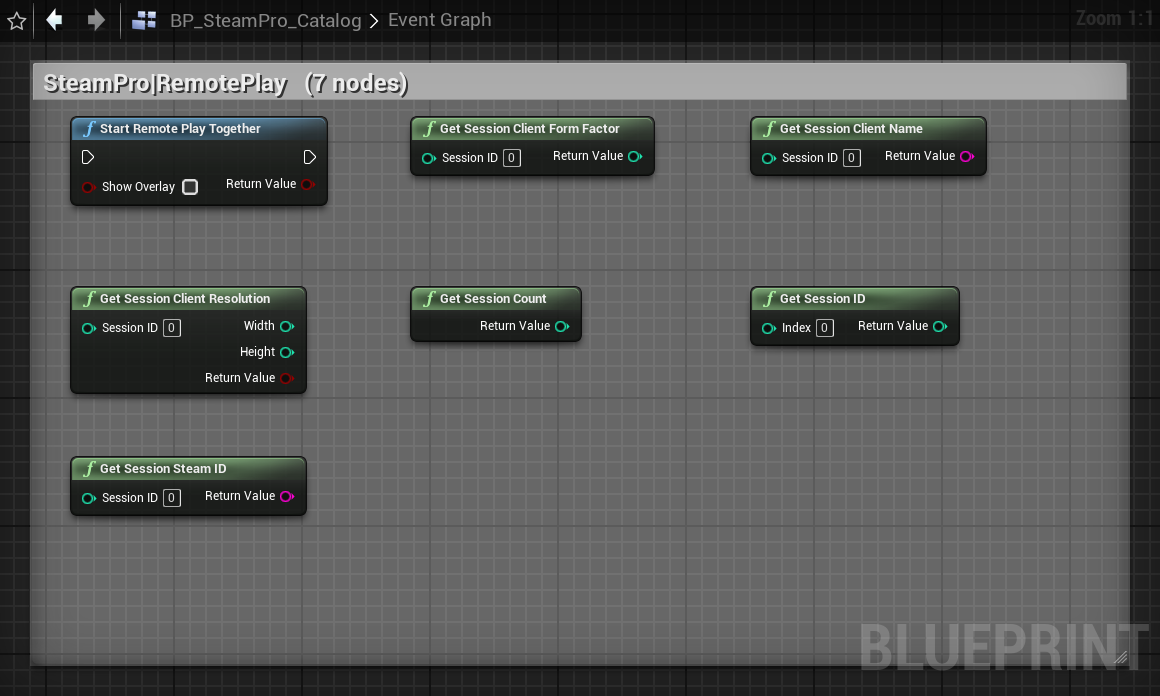Click Get Session ID Return Value pin

940,326
